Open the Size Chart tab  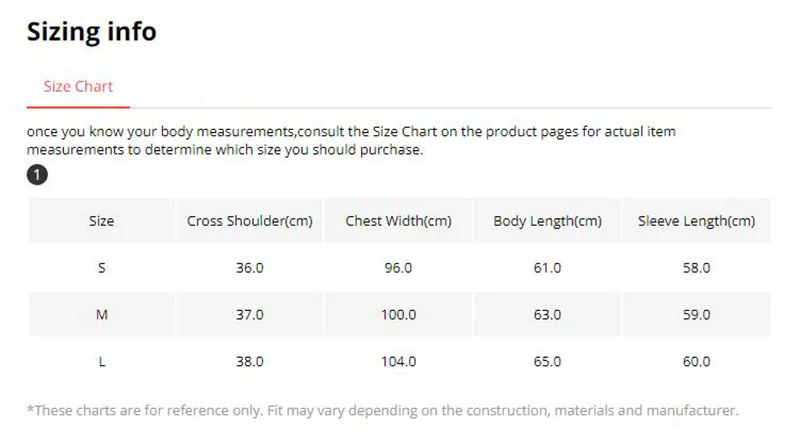click(x=78, y=86)
